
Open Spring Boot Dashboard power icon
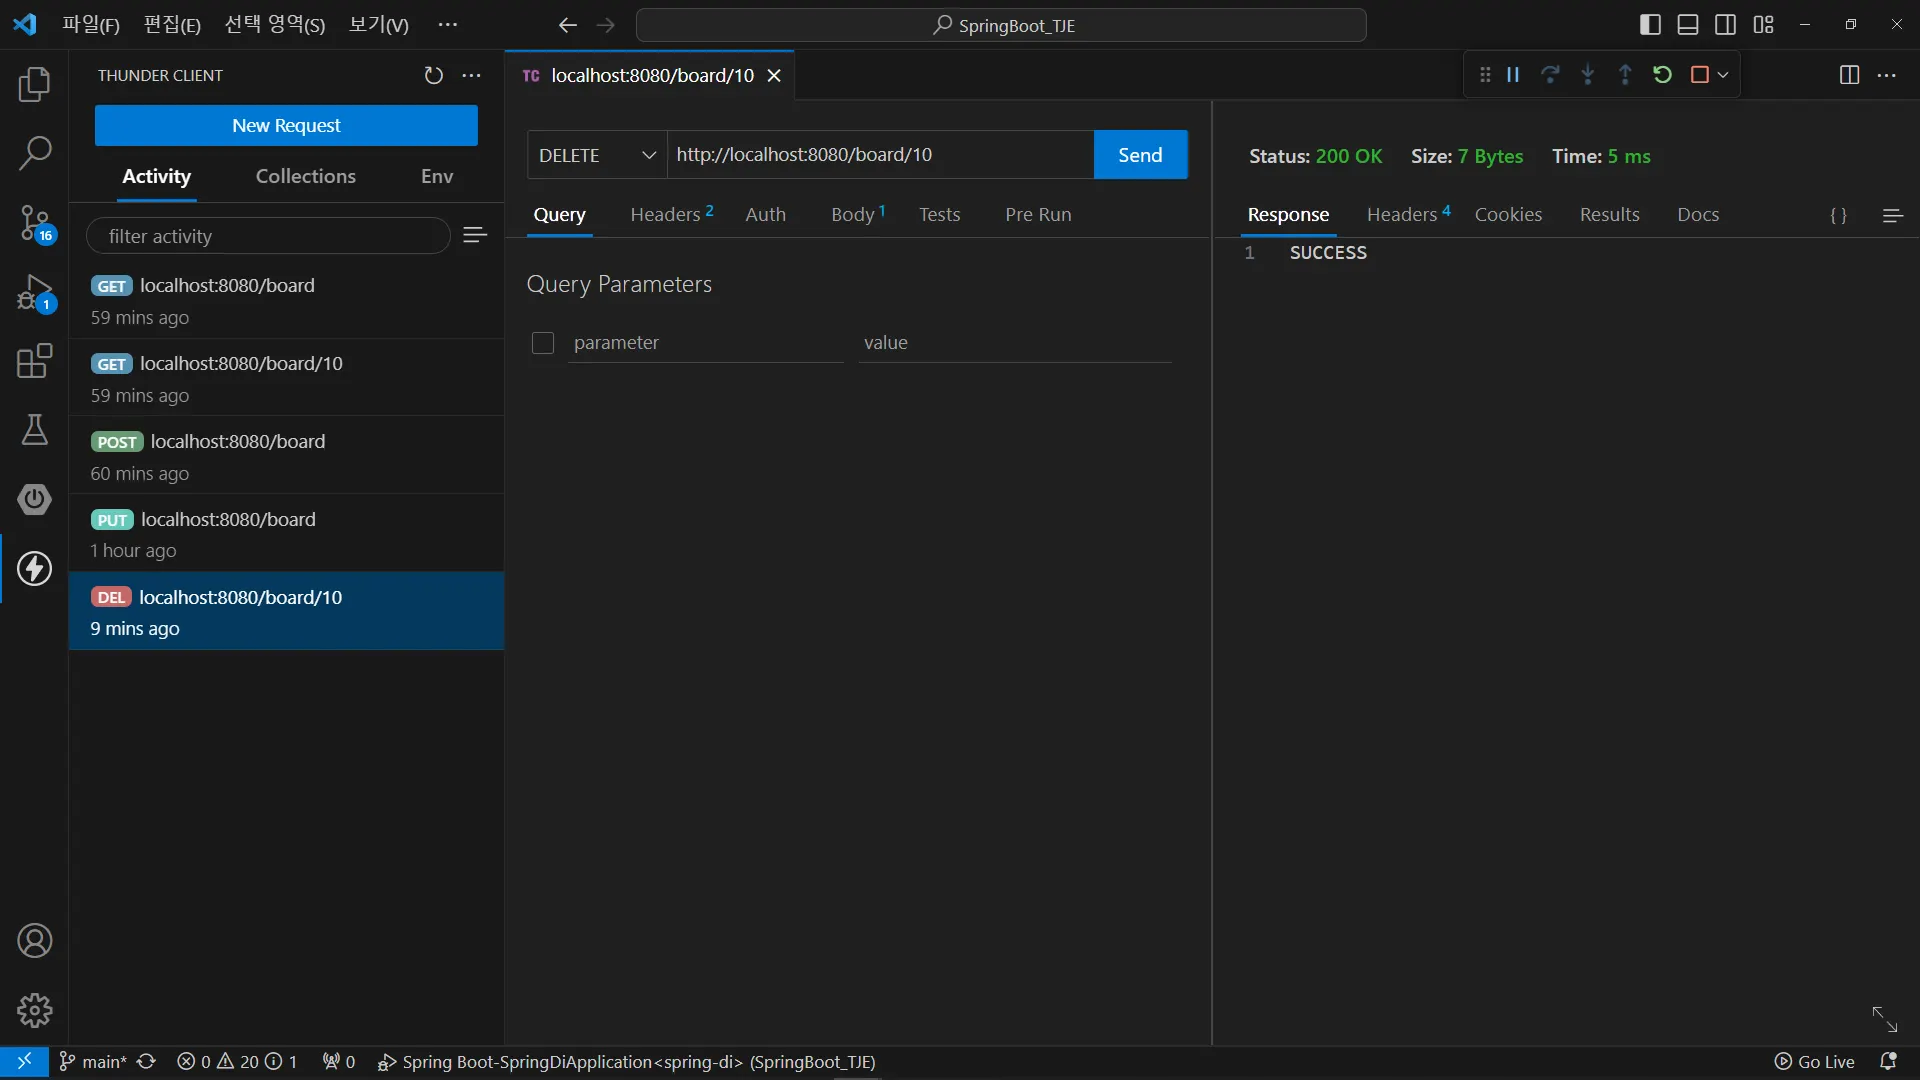[x=34, y=499]
